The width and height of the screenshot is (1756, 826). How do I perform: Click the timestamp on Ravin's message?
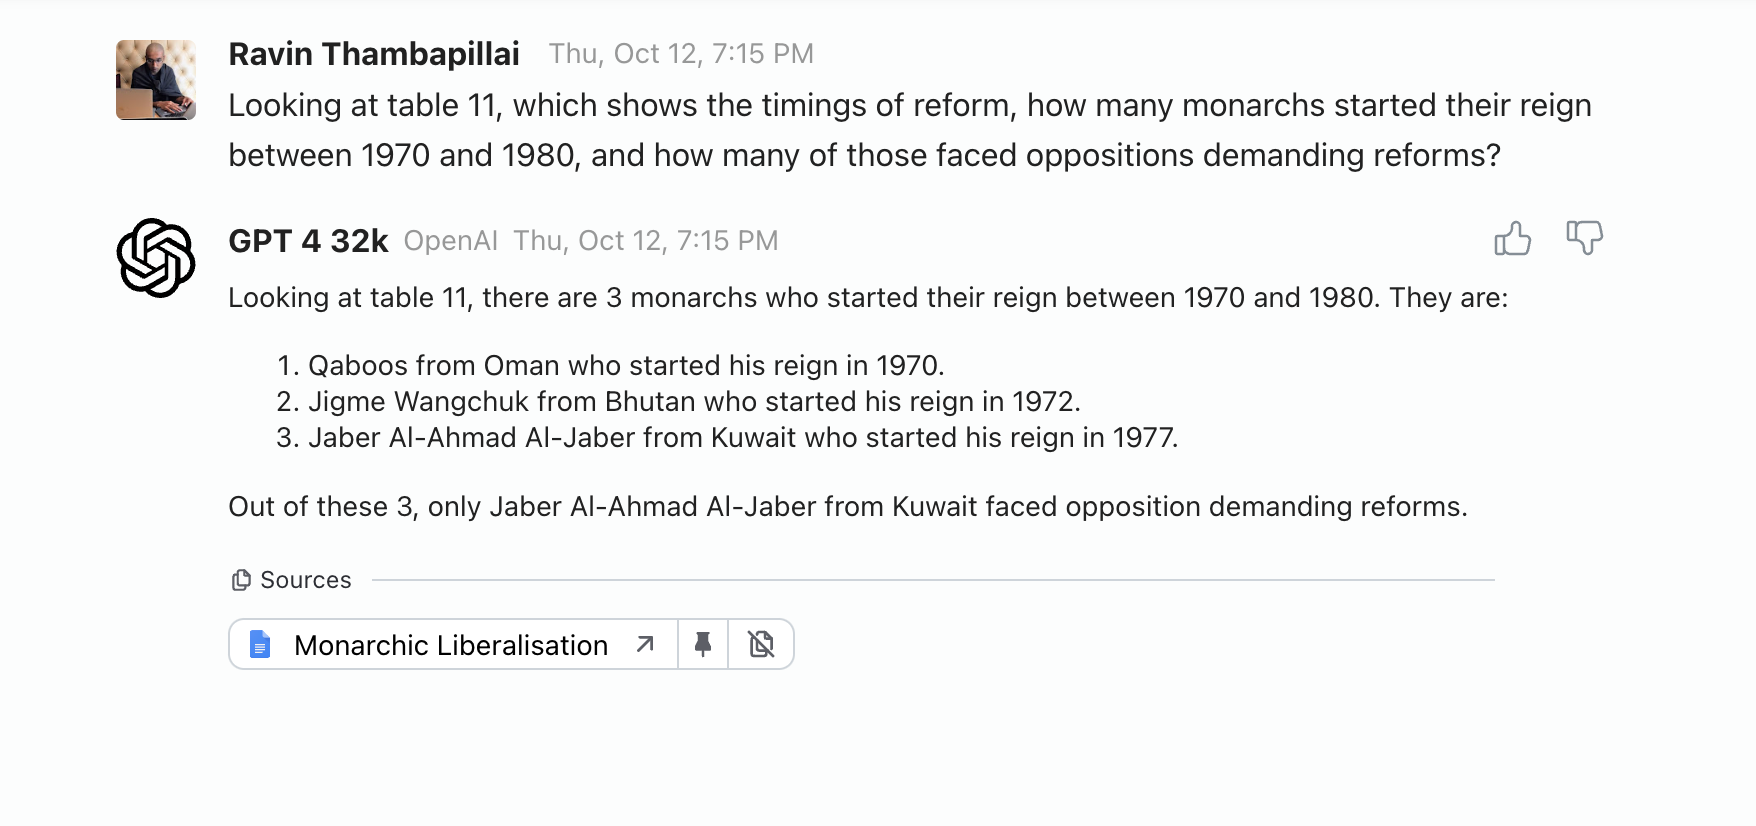(681, 54)
